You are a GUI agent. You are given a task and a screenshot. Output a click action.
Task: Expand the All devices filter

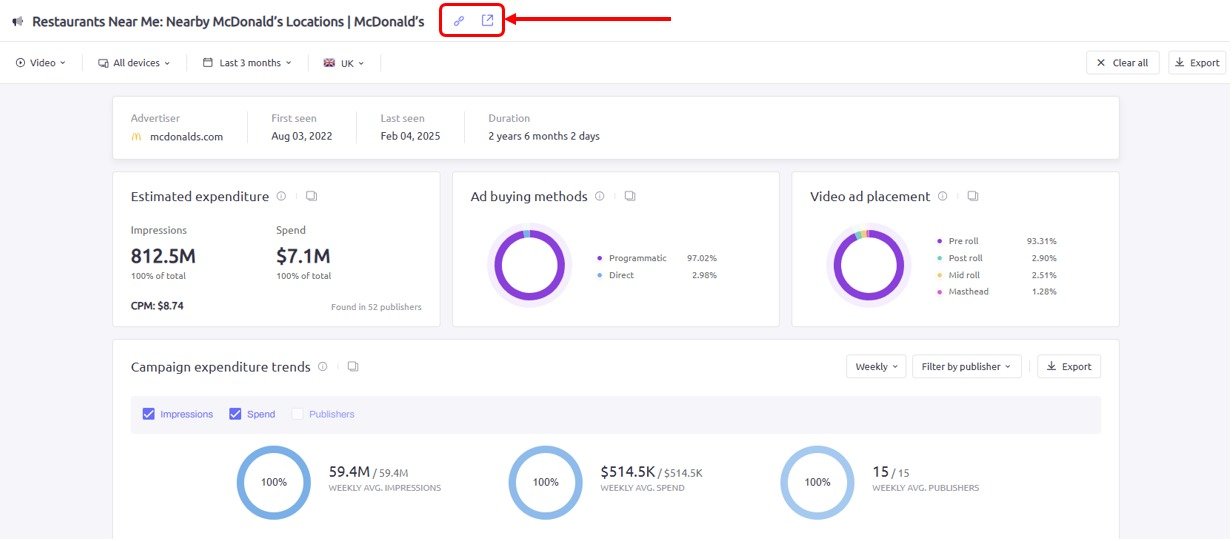coord(134,63)
